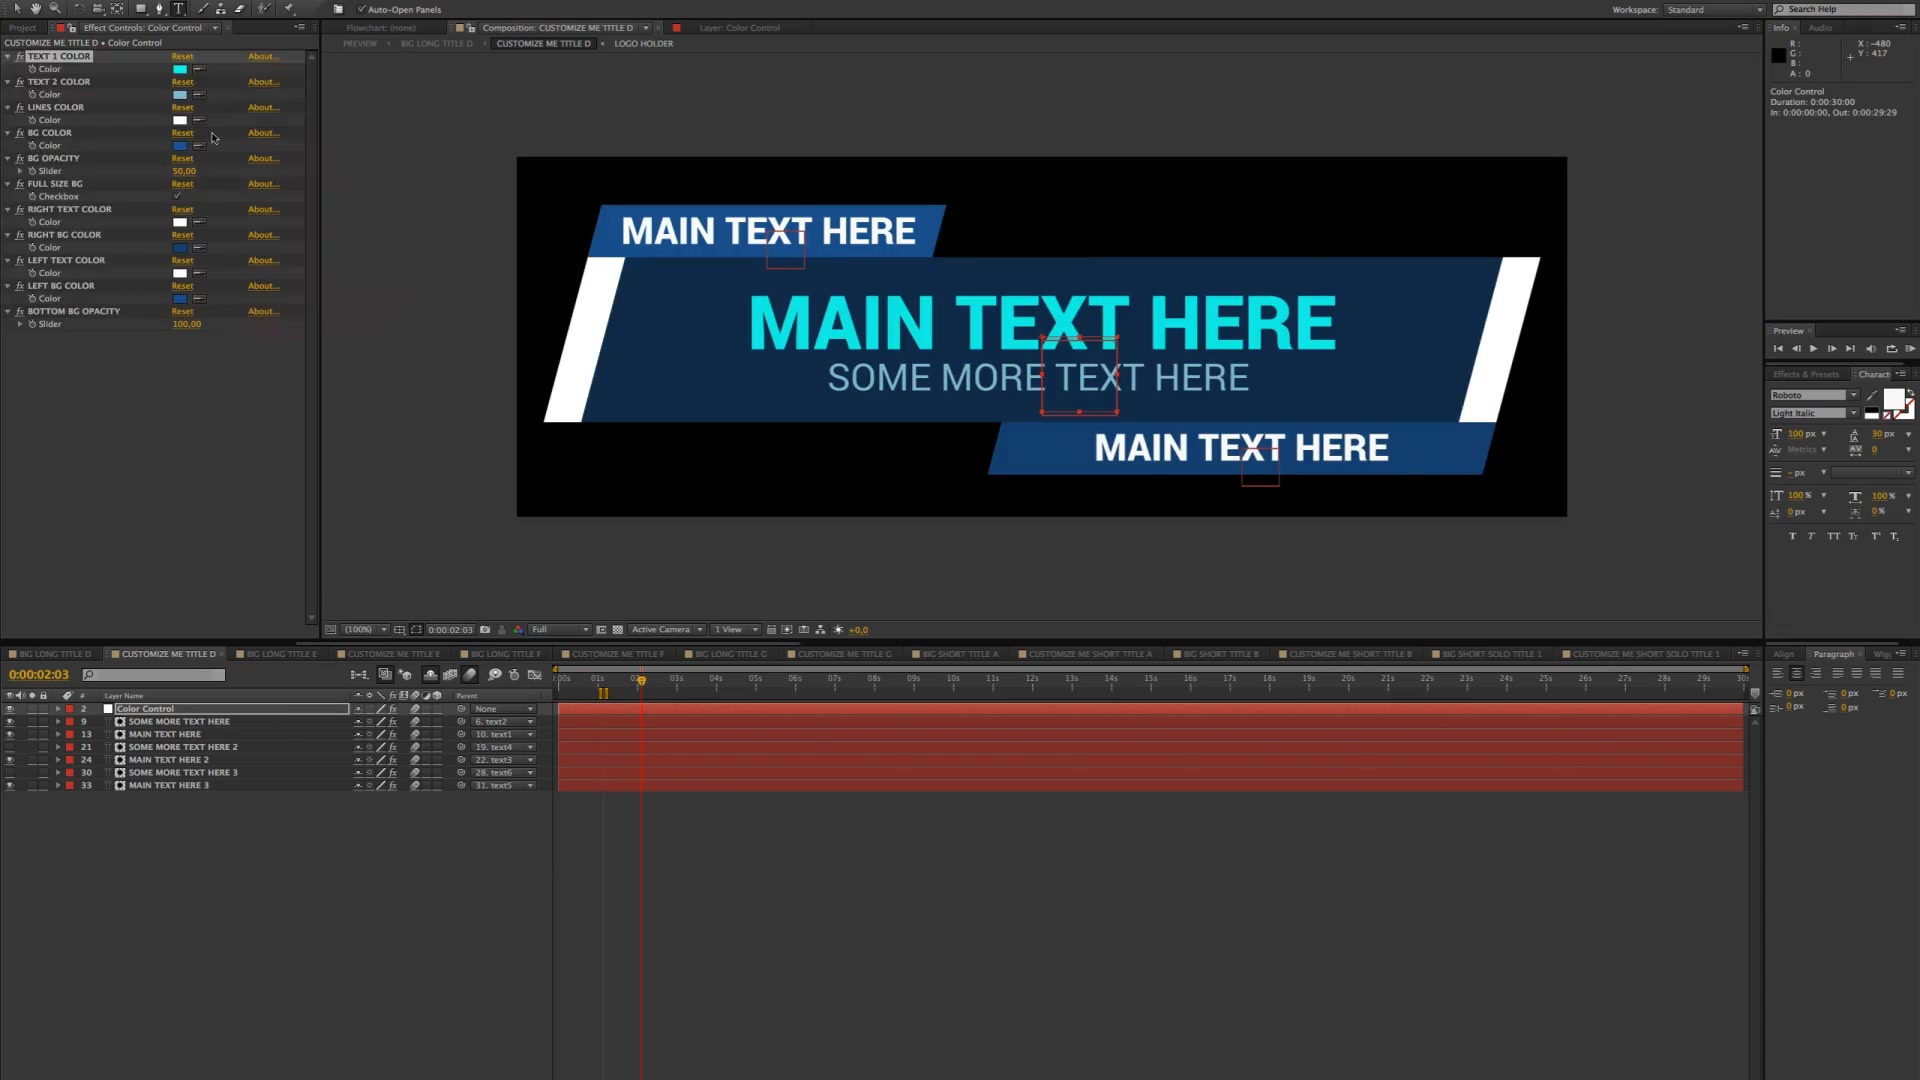Hide the SOME MORE TEXT HERE layer 9

[10, 722]
